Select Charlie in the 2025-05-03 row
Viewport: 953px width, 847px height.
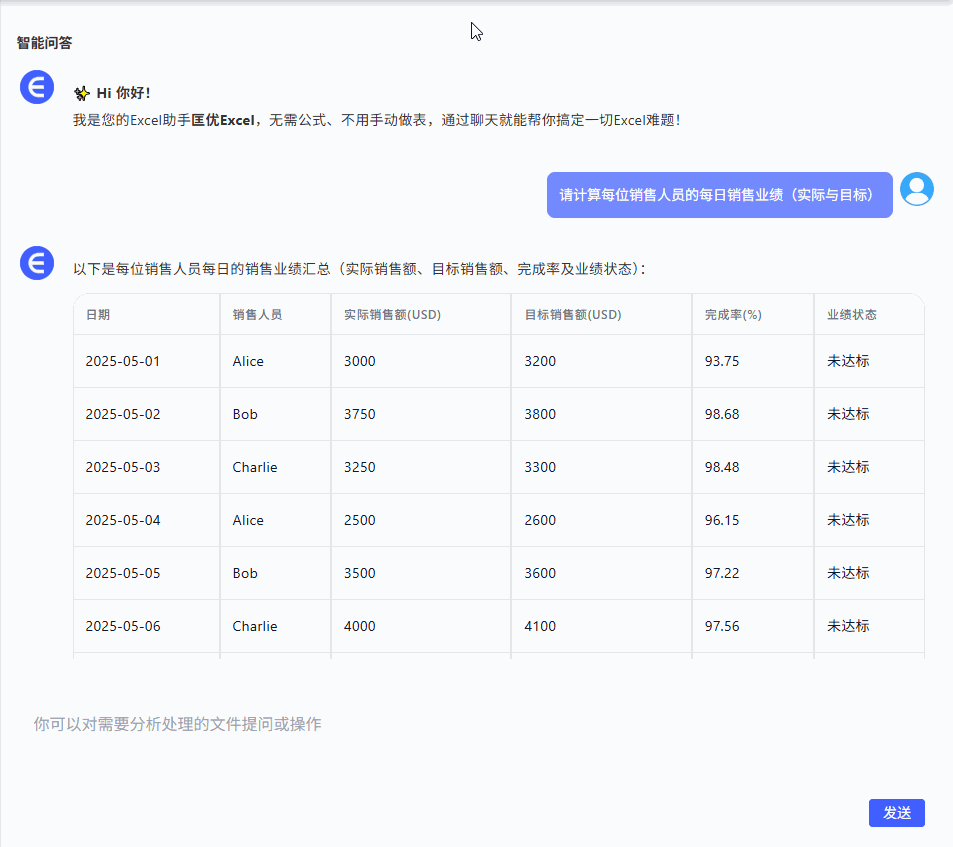[255, 467]
